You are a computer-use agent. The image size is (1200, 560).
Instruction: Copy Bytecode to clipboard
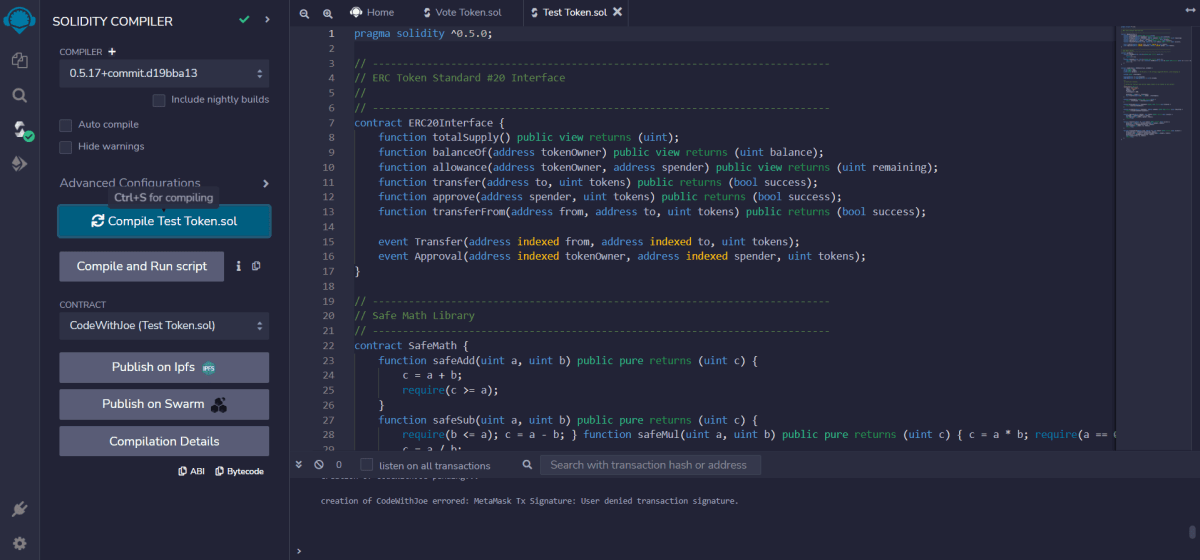[x=239, y=471]
